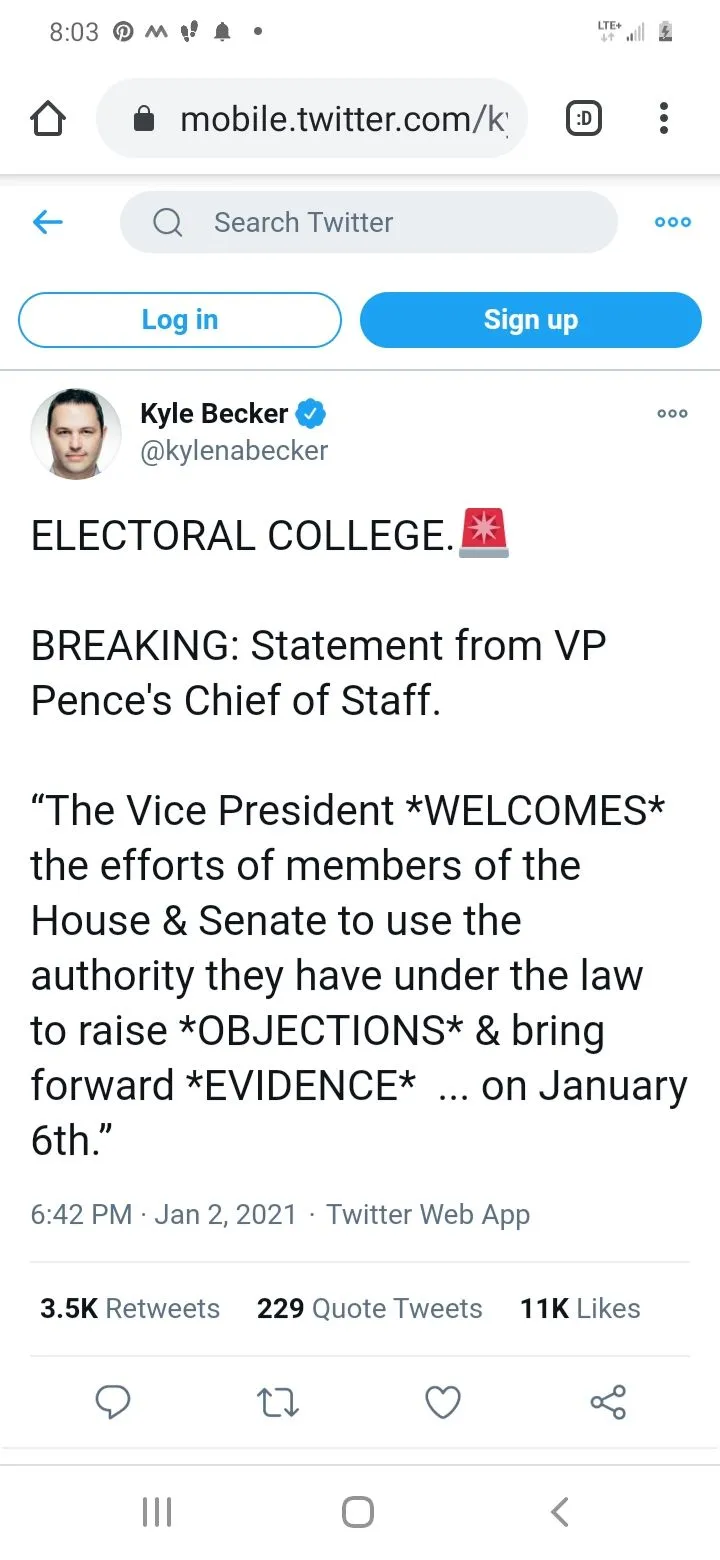Tap the browser home icon
Viewport: 720px width, 1560px height.
coord(48,121)
